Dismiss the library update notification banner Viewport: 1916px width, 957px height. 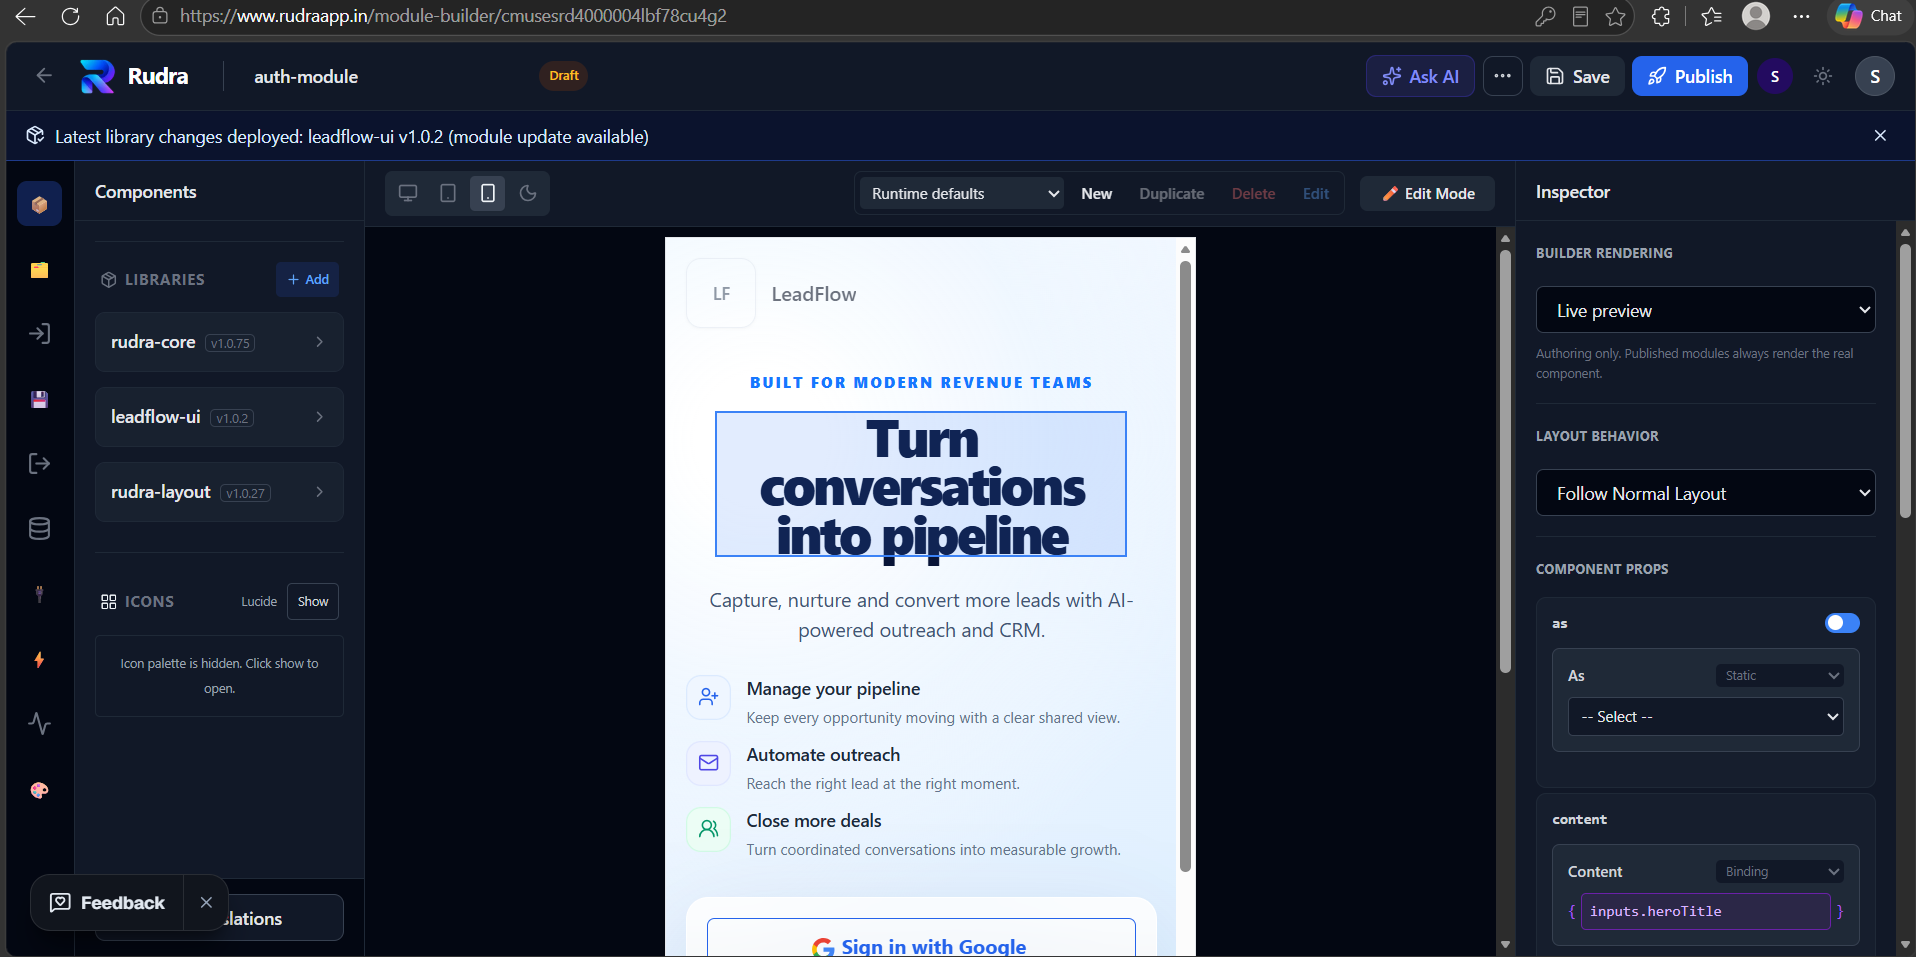tap(1880, 136)
